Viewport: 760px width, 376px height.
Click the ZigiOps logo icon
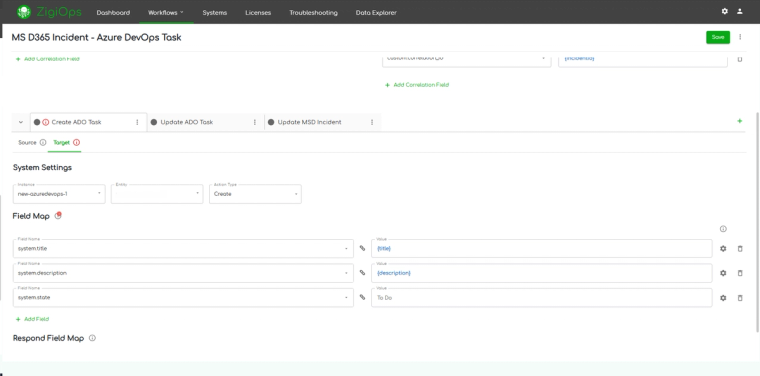tap(23, 12)
